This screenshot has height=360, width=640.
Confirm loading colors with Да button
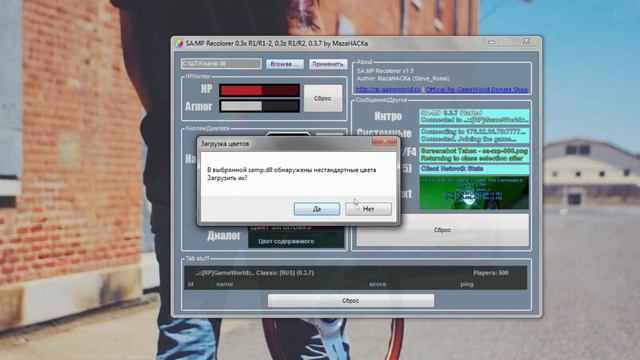317,209
